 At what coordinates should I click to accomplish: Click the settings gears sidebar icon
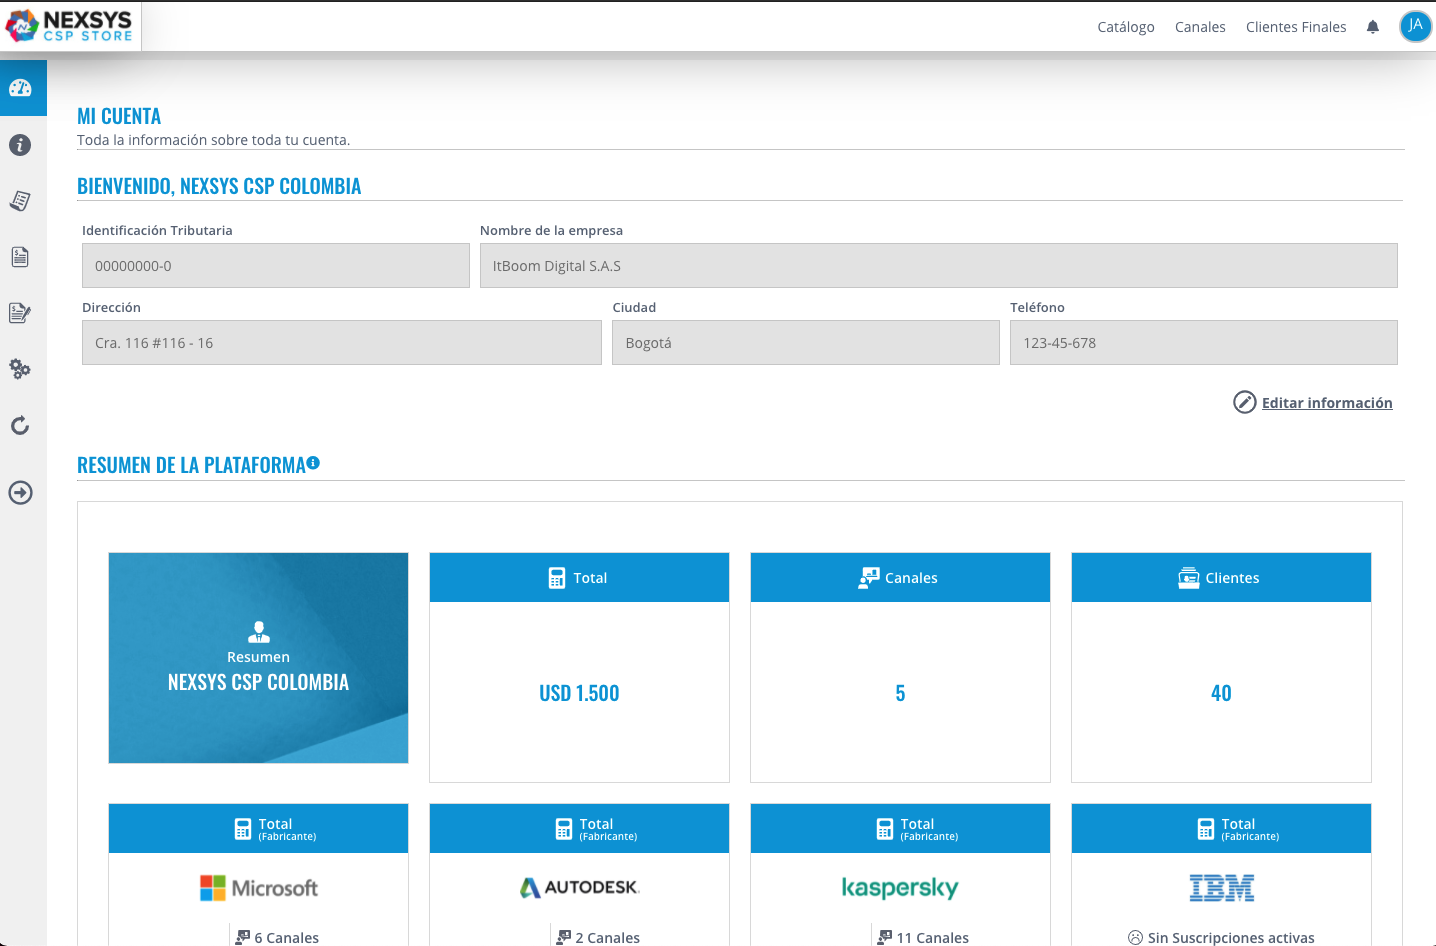20,369
